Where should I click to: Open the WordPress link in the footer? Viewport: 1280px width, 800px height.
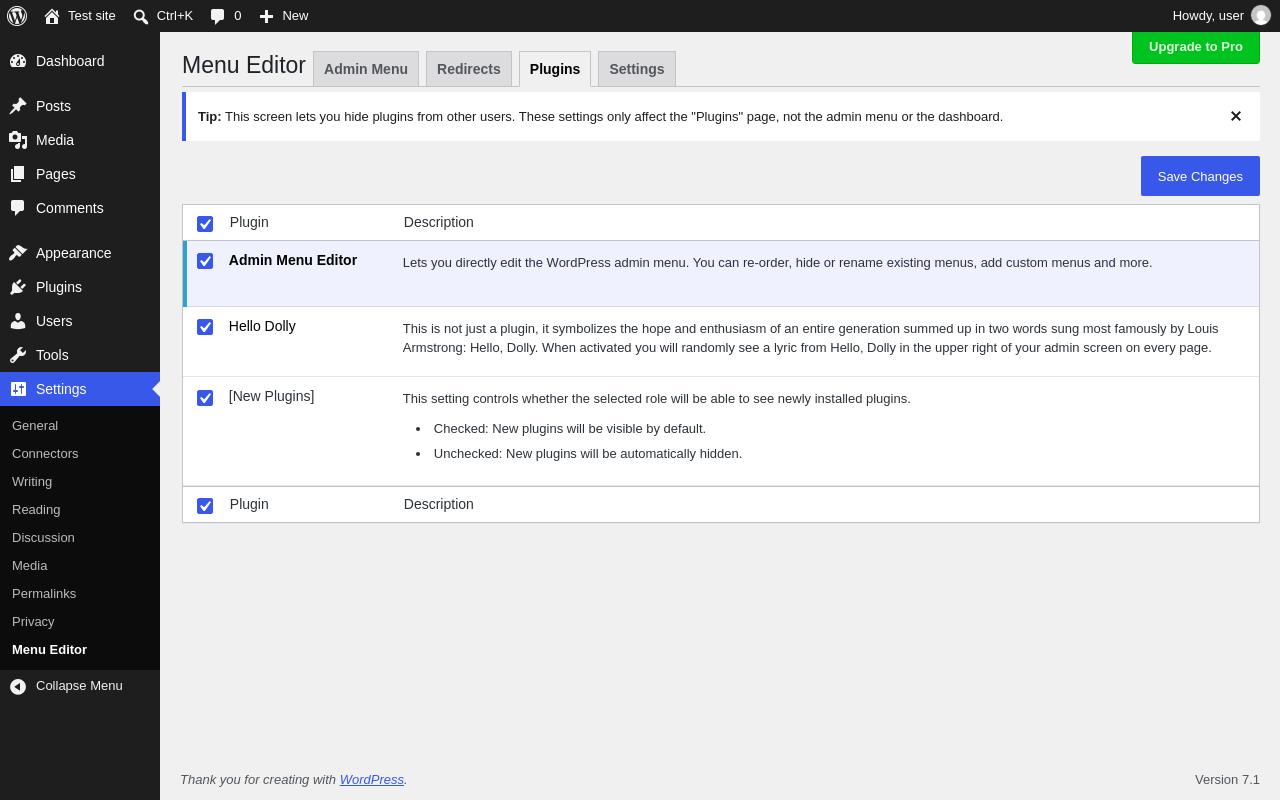[372, 780]
